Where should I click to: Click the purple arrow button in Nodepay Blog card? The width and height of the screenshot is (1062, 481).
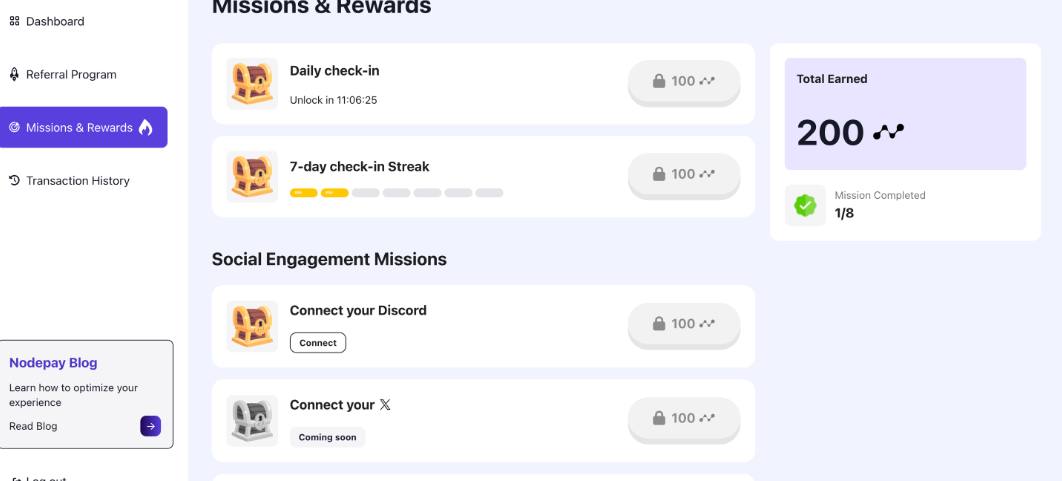coord(150,426)
